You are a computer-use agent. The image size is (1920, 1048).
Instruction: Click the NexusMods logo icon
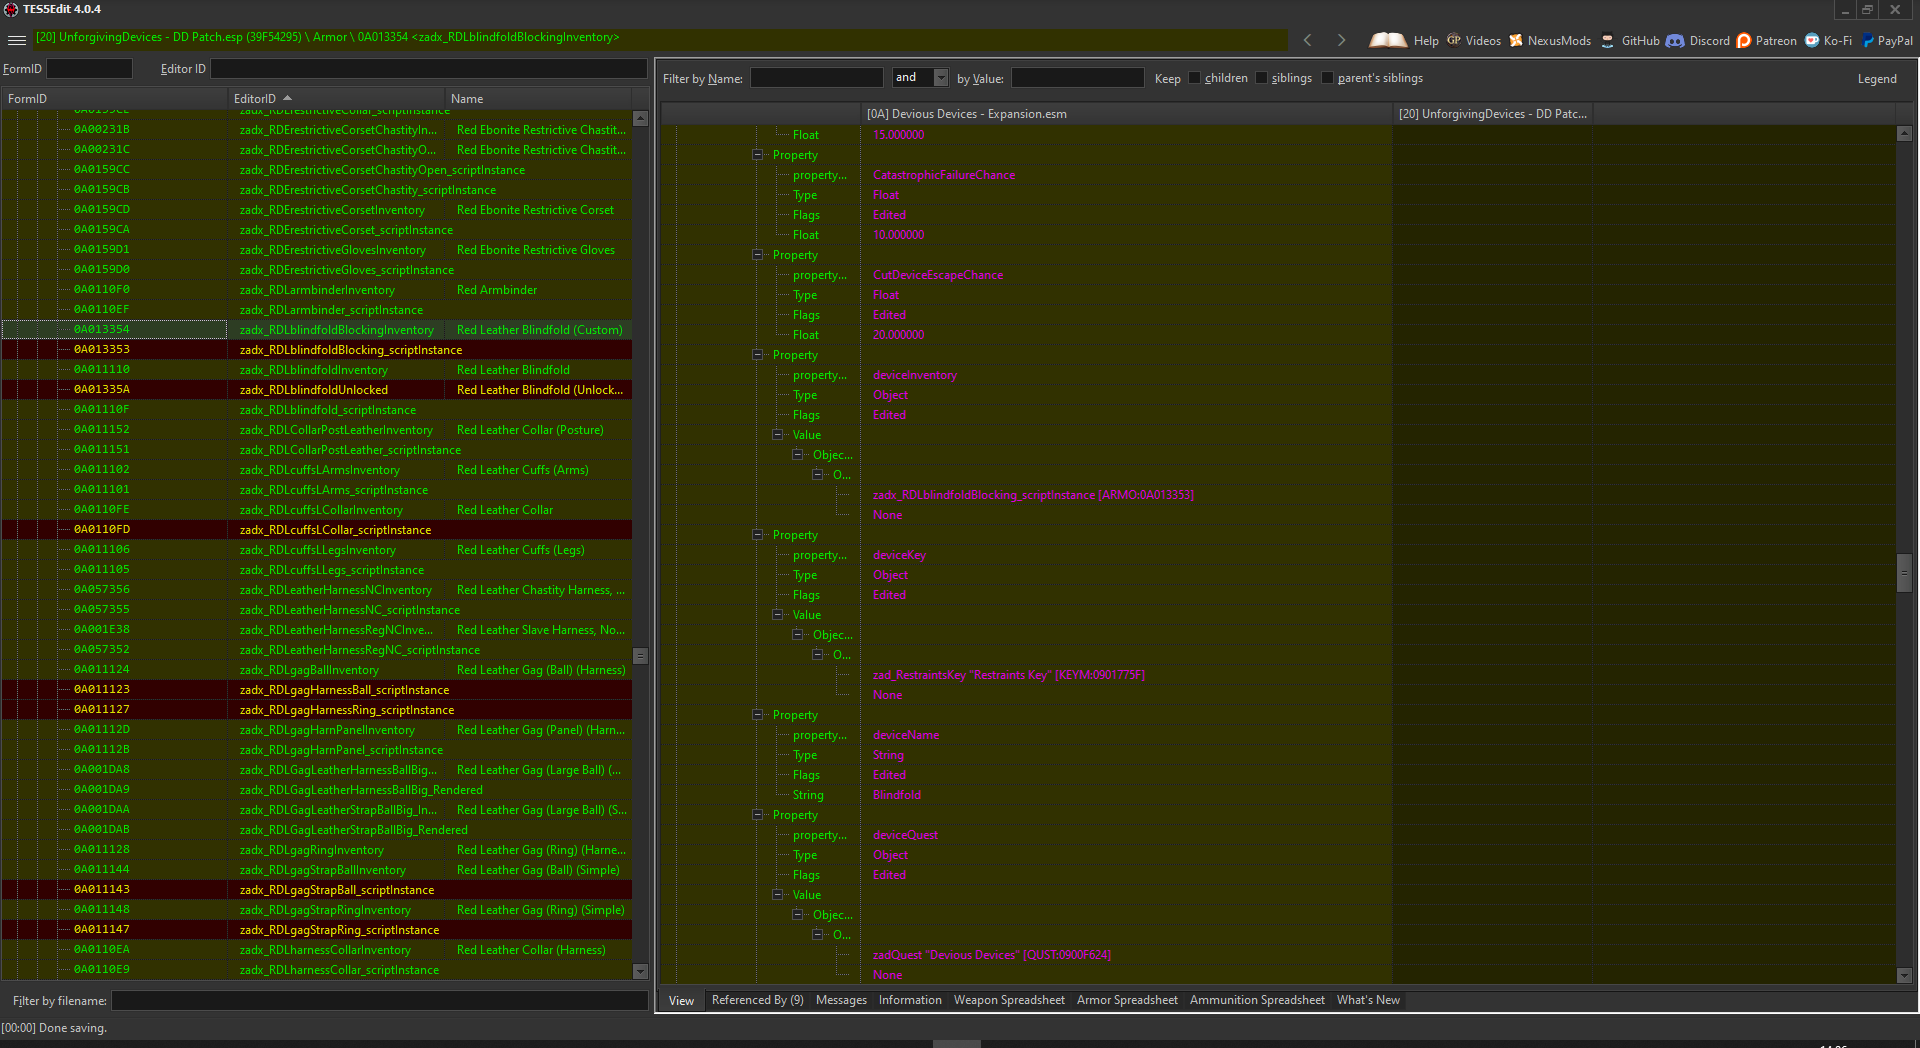[x=1516, y=40]
